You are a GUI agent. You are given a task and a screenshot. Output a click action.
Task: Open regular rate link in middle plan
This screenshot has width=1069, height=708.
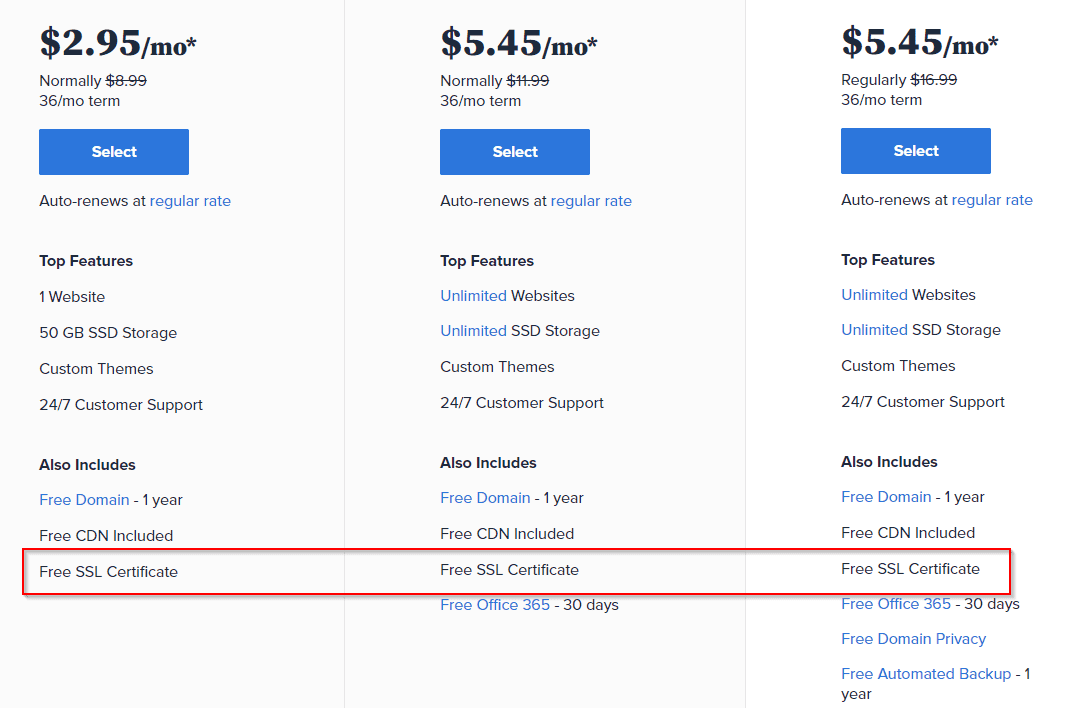tap(591, 201)
